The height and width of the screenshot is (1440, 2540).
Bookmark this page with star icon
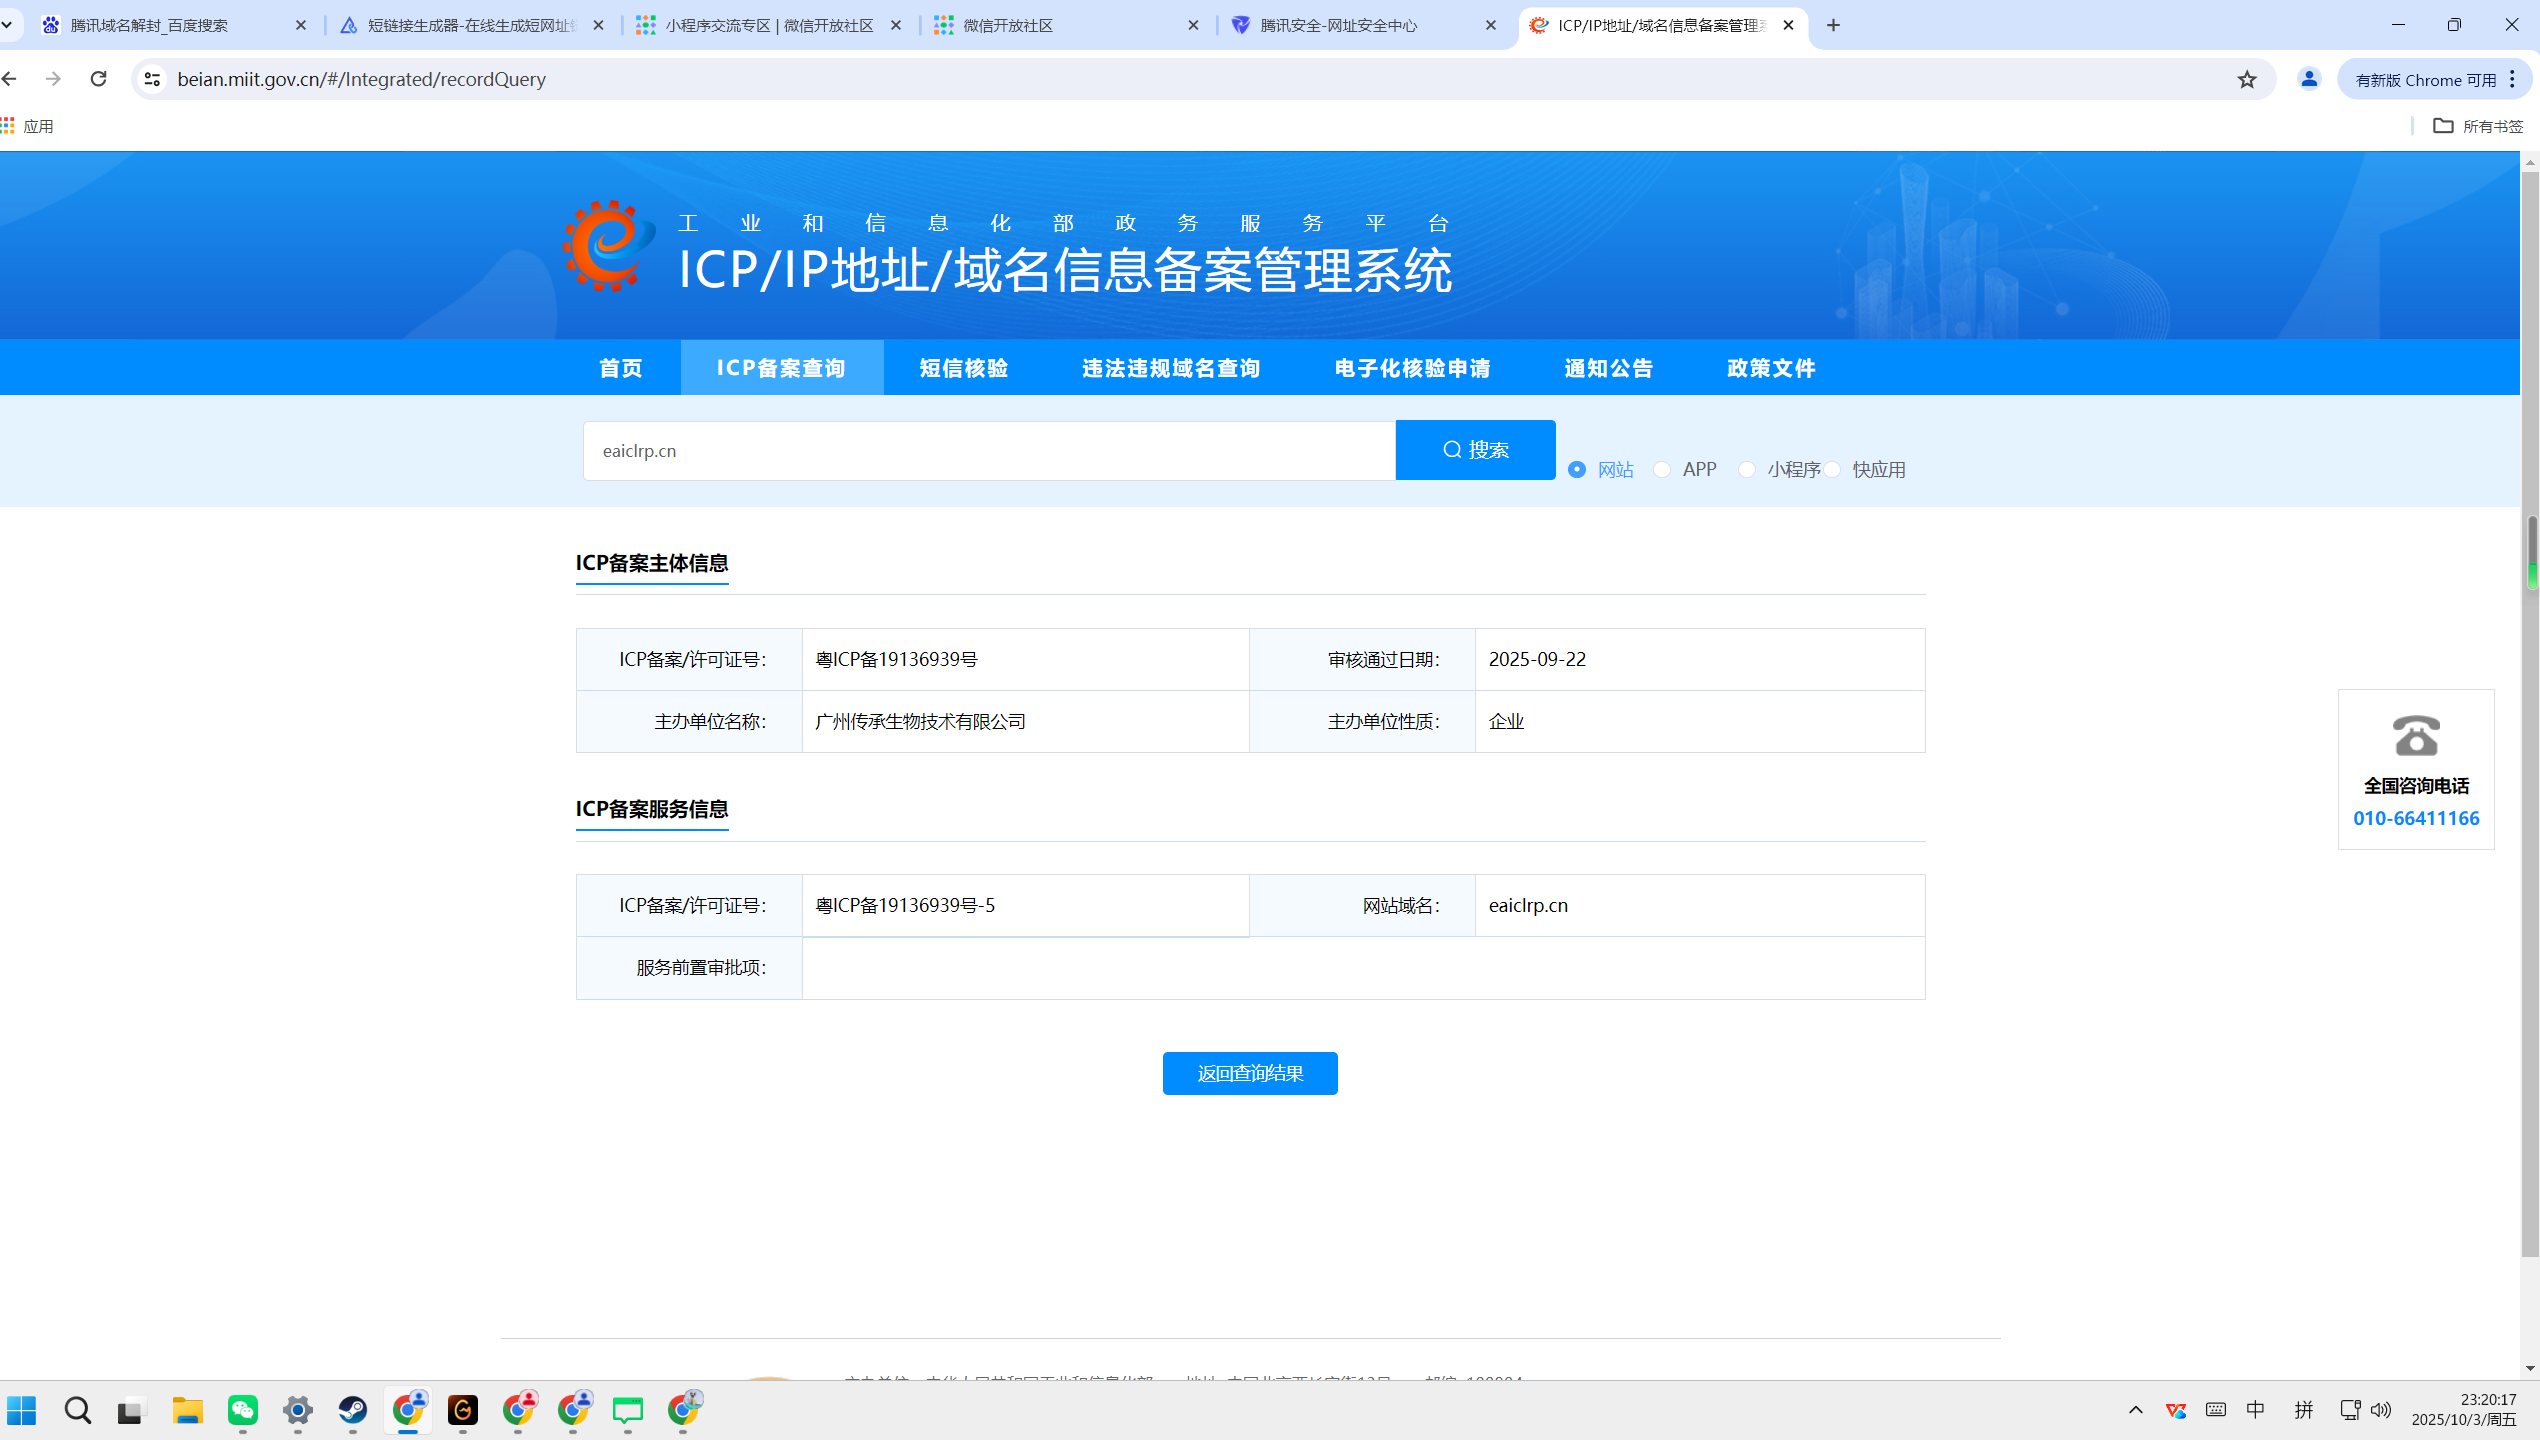coord(2247,79)
